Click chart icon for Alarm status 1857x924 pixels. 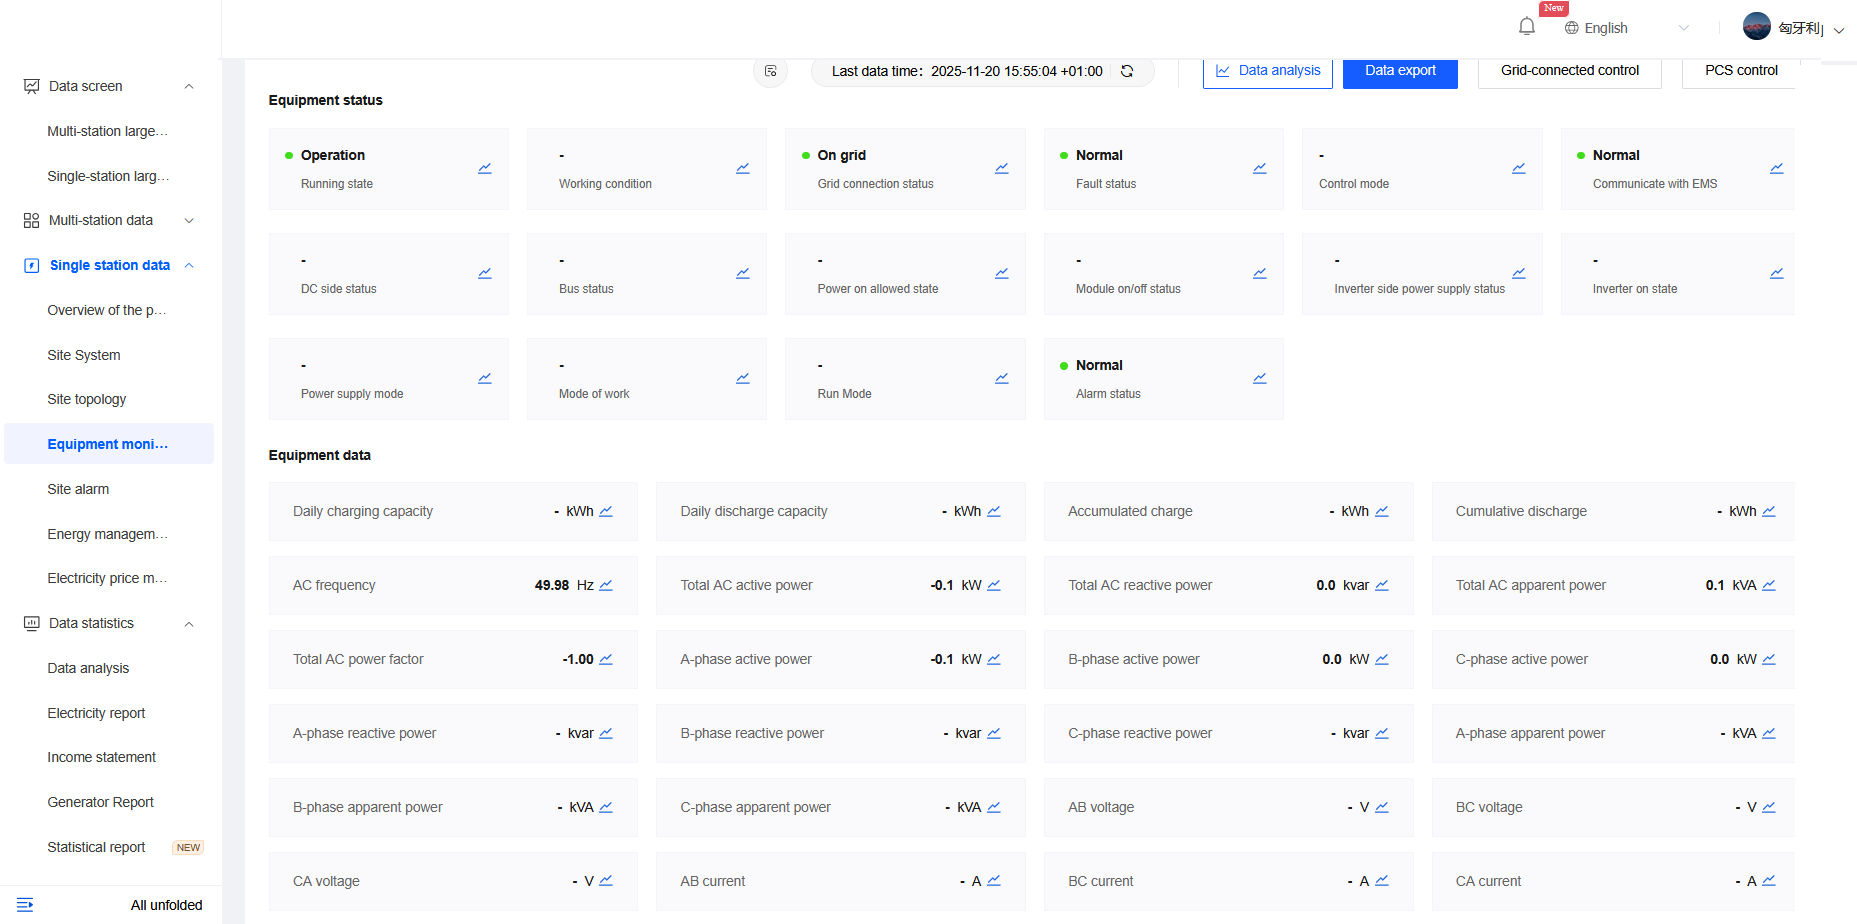click(1259, 378)
